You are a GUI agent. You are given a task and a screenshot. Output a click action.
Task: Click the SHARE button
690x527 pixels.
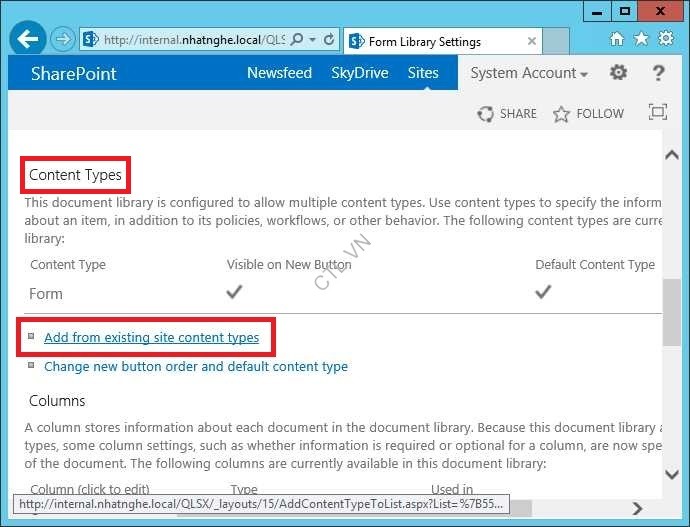pyautogui.click(x=508, y=114)
